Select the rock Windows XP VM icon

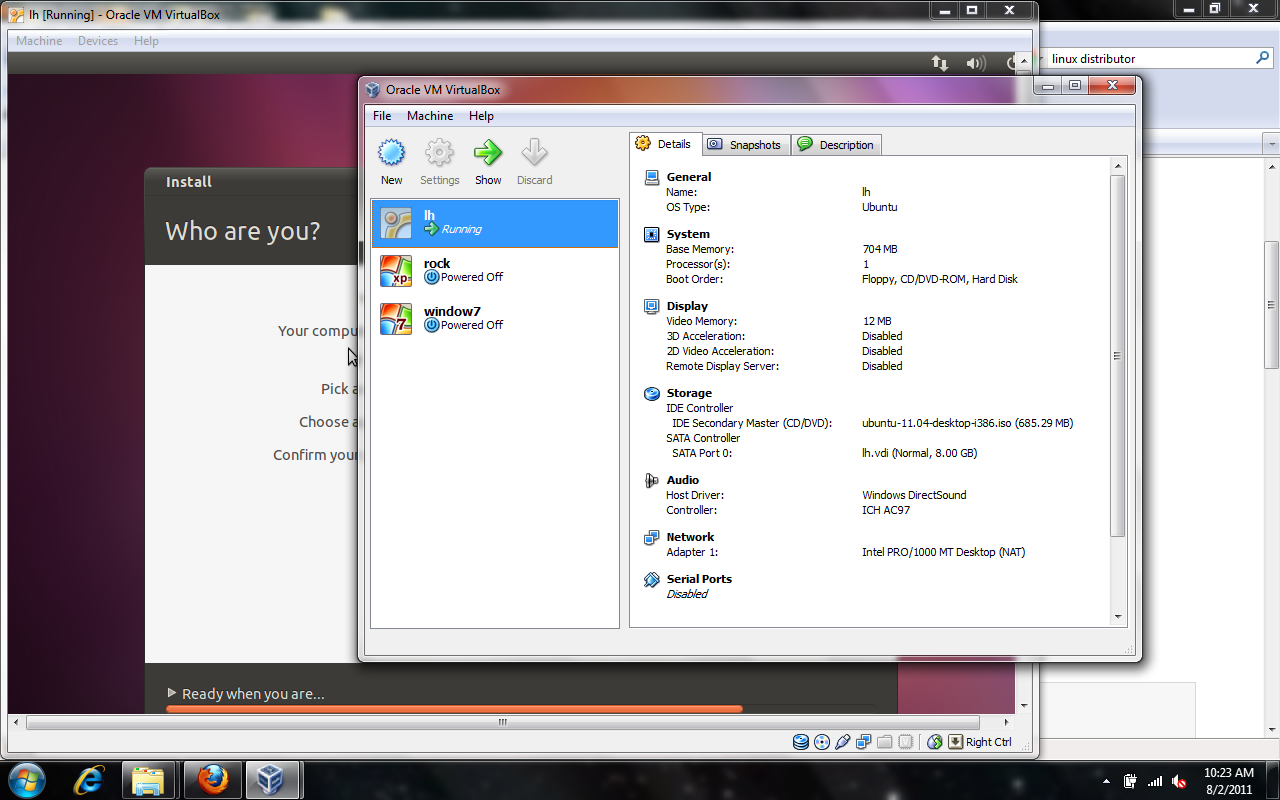396,271
